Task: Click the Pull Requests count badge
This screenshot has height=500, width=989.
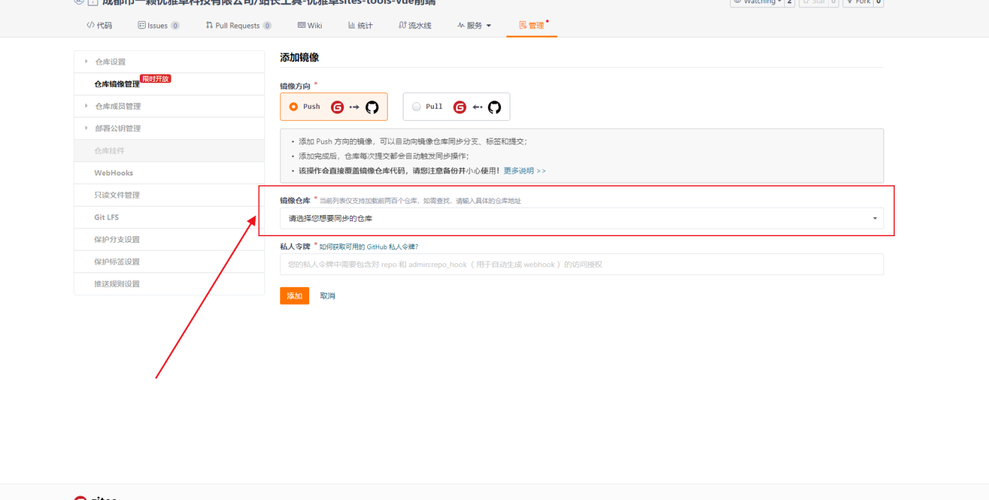Action: [x=267, y=26]
